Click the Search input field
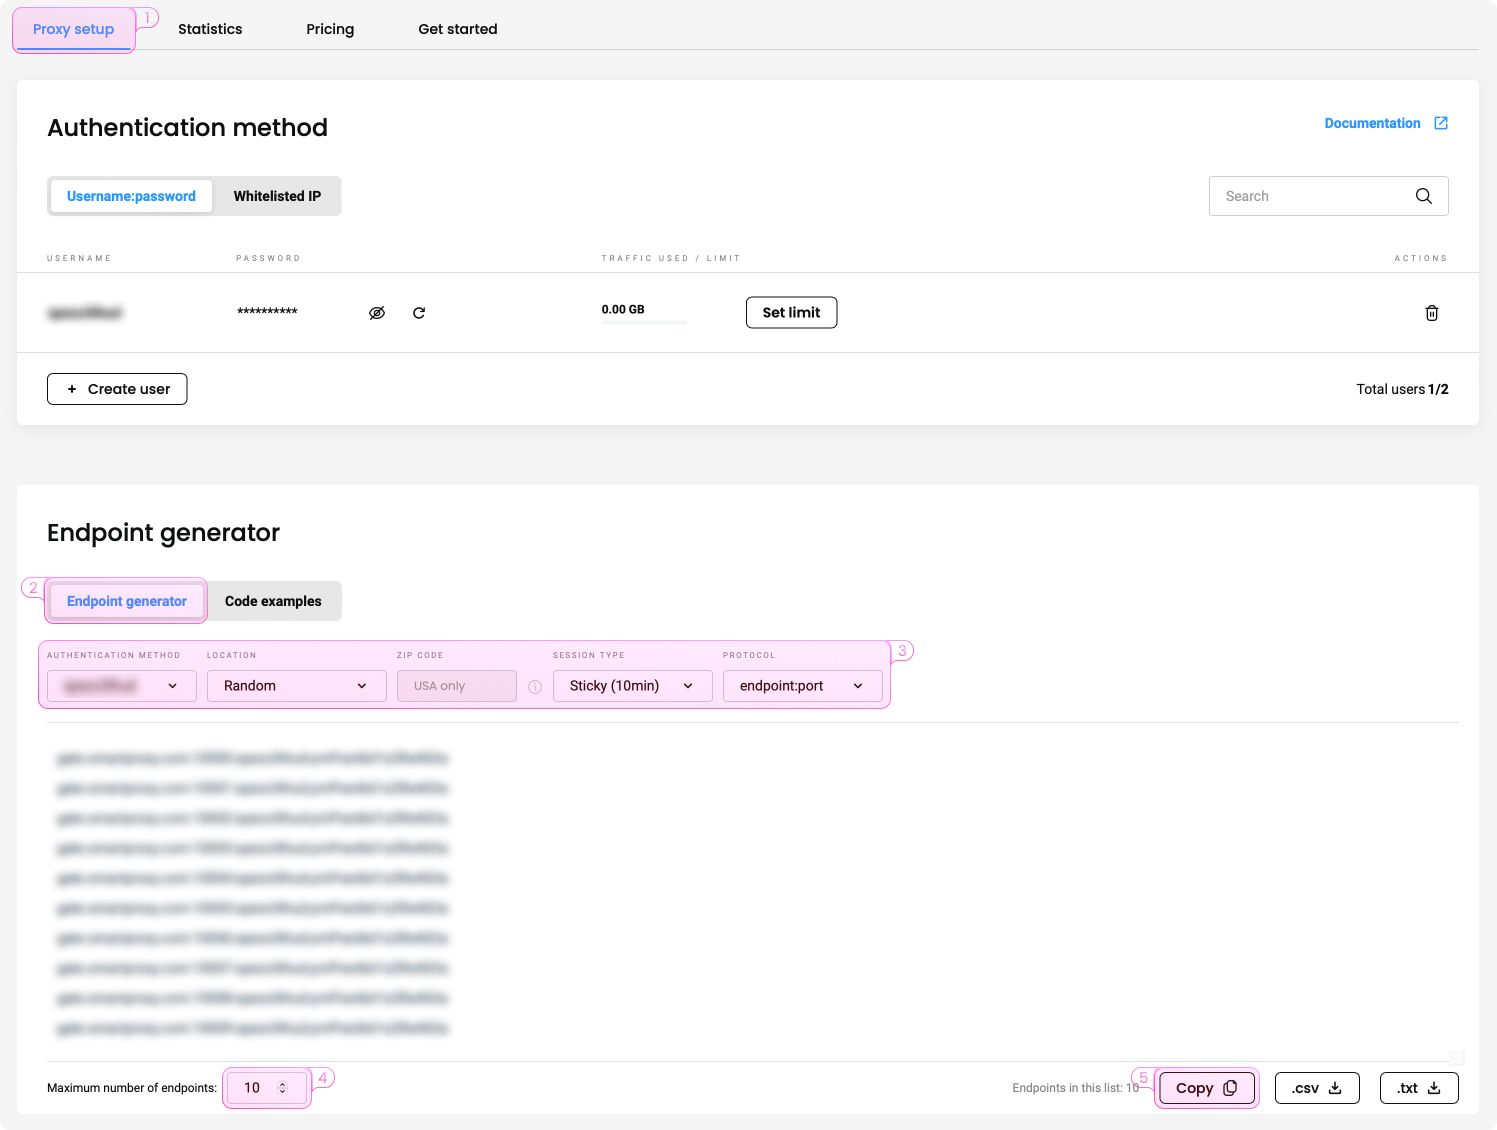The image size is (1497, 1130). [1328, 196]
